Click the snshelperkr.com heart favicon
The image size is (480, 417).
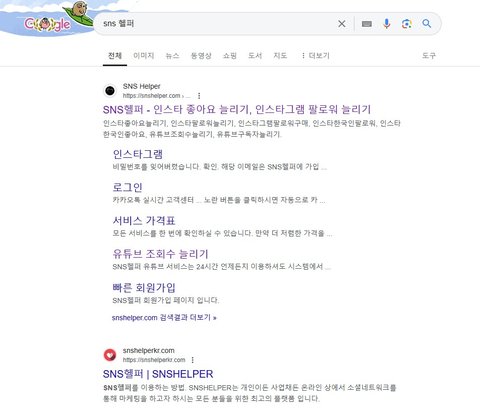[110, 355]
